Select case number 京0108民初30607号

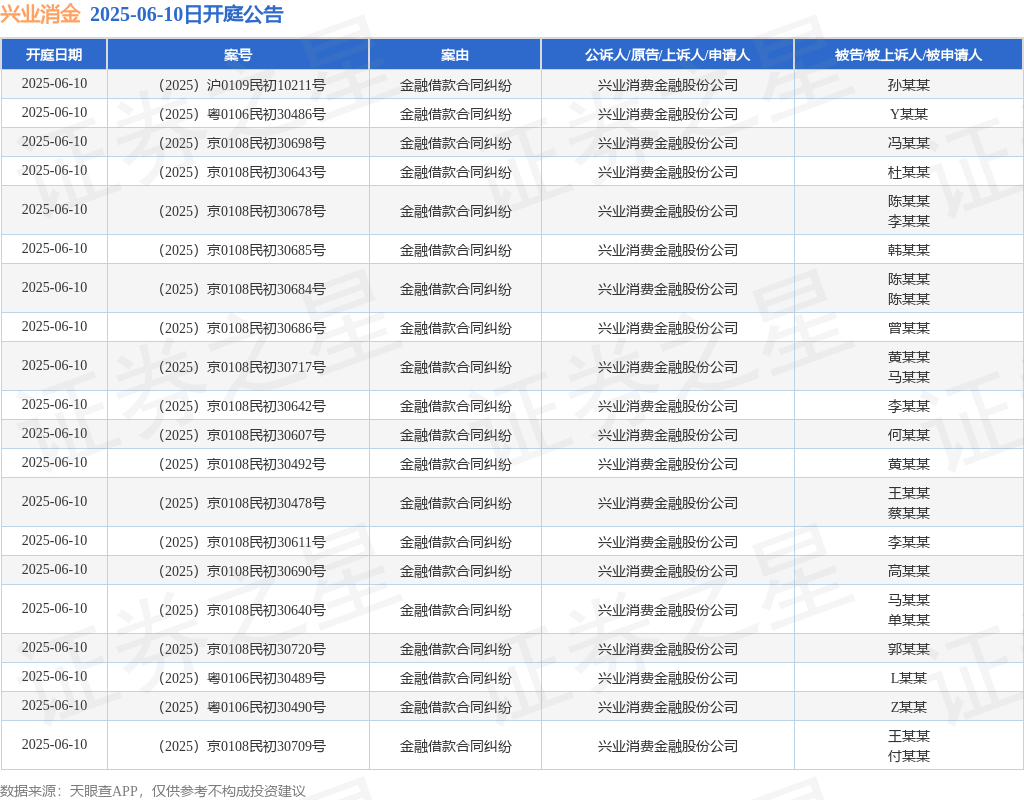click(x=242, y=435)
